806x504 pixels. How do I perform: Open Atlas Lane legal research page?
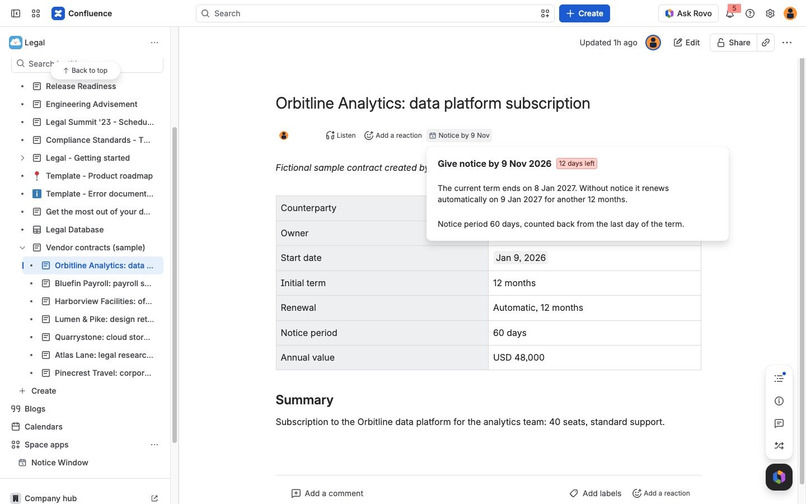click(104, 355)
